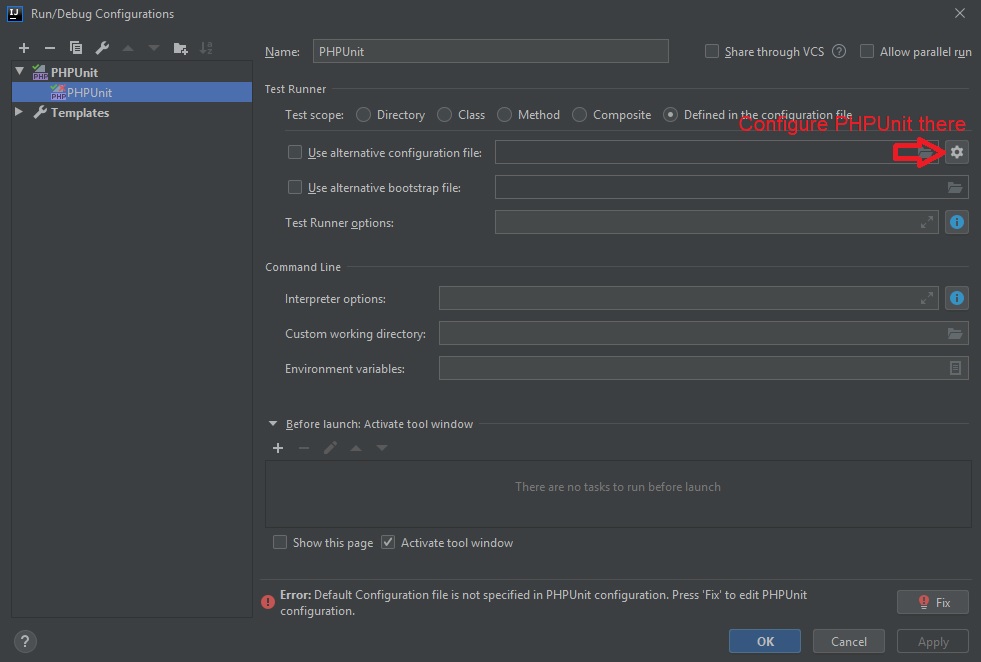The image size is (981, 662).
Task: Sort the configurations alphabetically
Action: point(206,48)
